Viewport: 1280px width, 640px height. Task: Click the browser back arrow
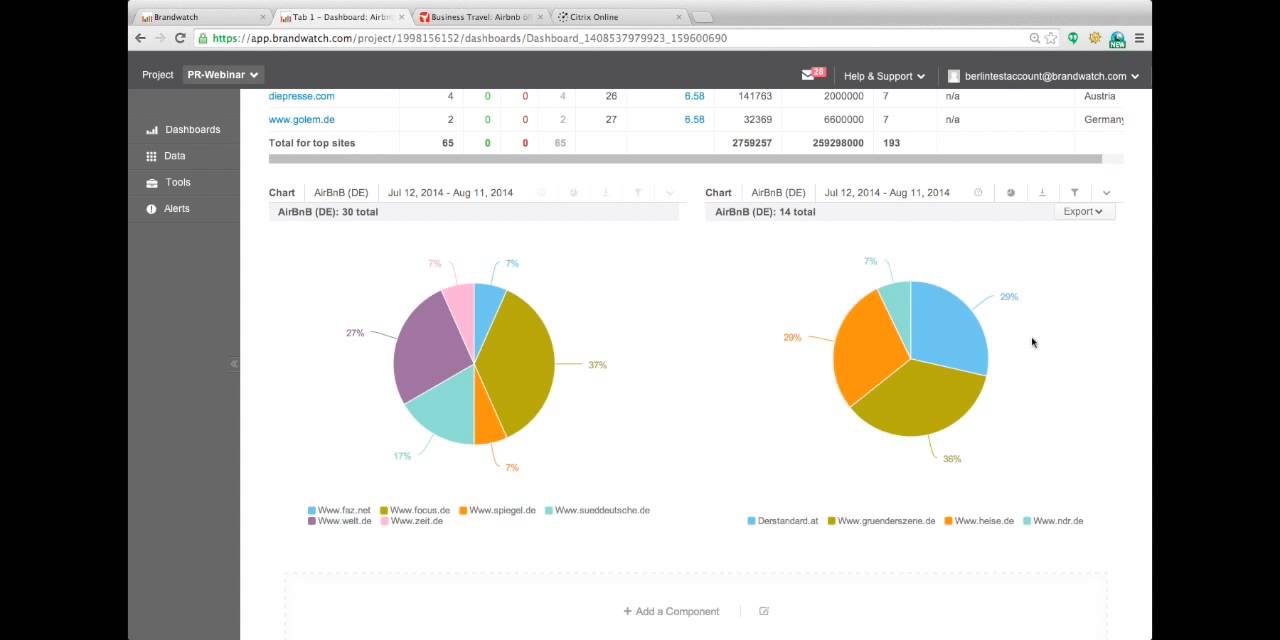tap(140, 38)
